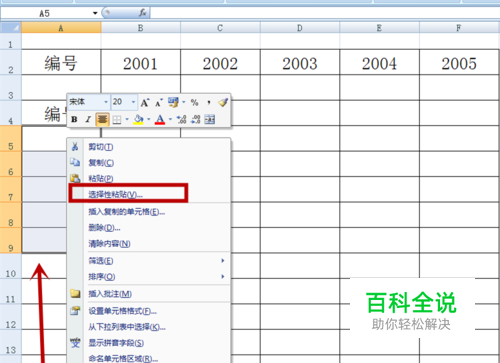Select column F header
Screen dimensions: 500x363
click(459, 28)
